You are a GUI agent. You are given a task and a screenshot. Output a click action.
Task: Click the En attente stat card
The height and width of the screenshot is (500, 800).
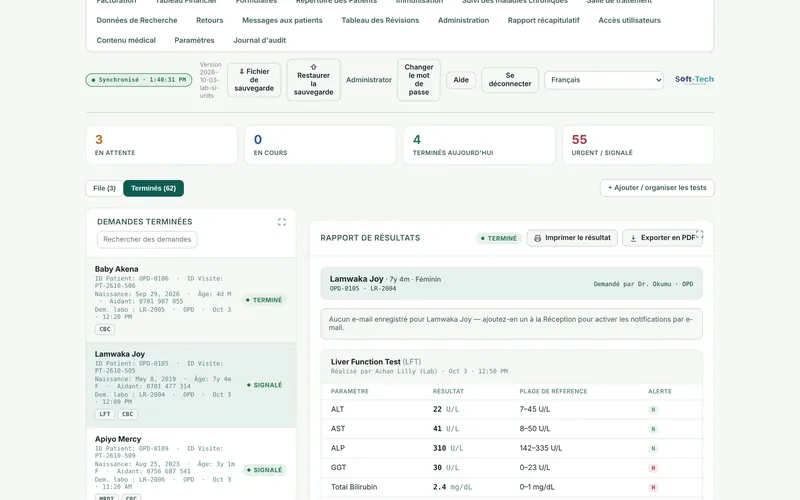(x=161, y=145)
